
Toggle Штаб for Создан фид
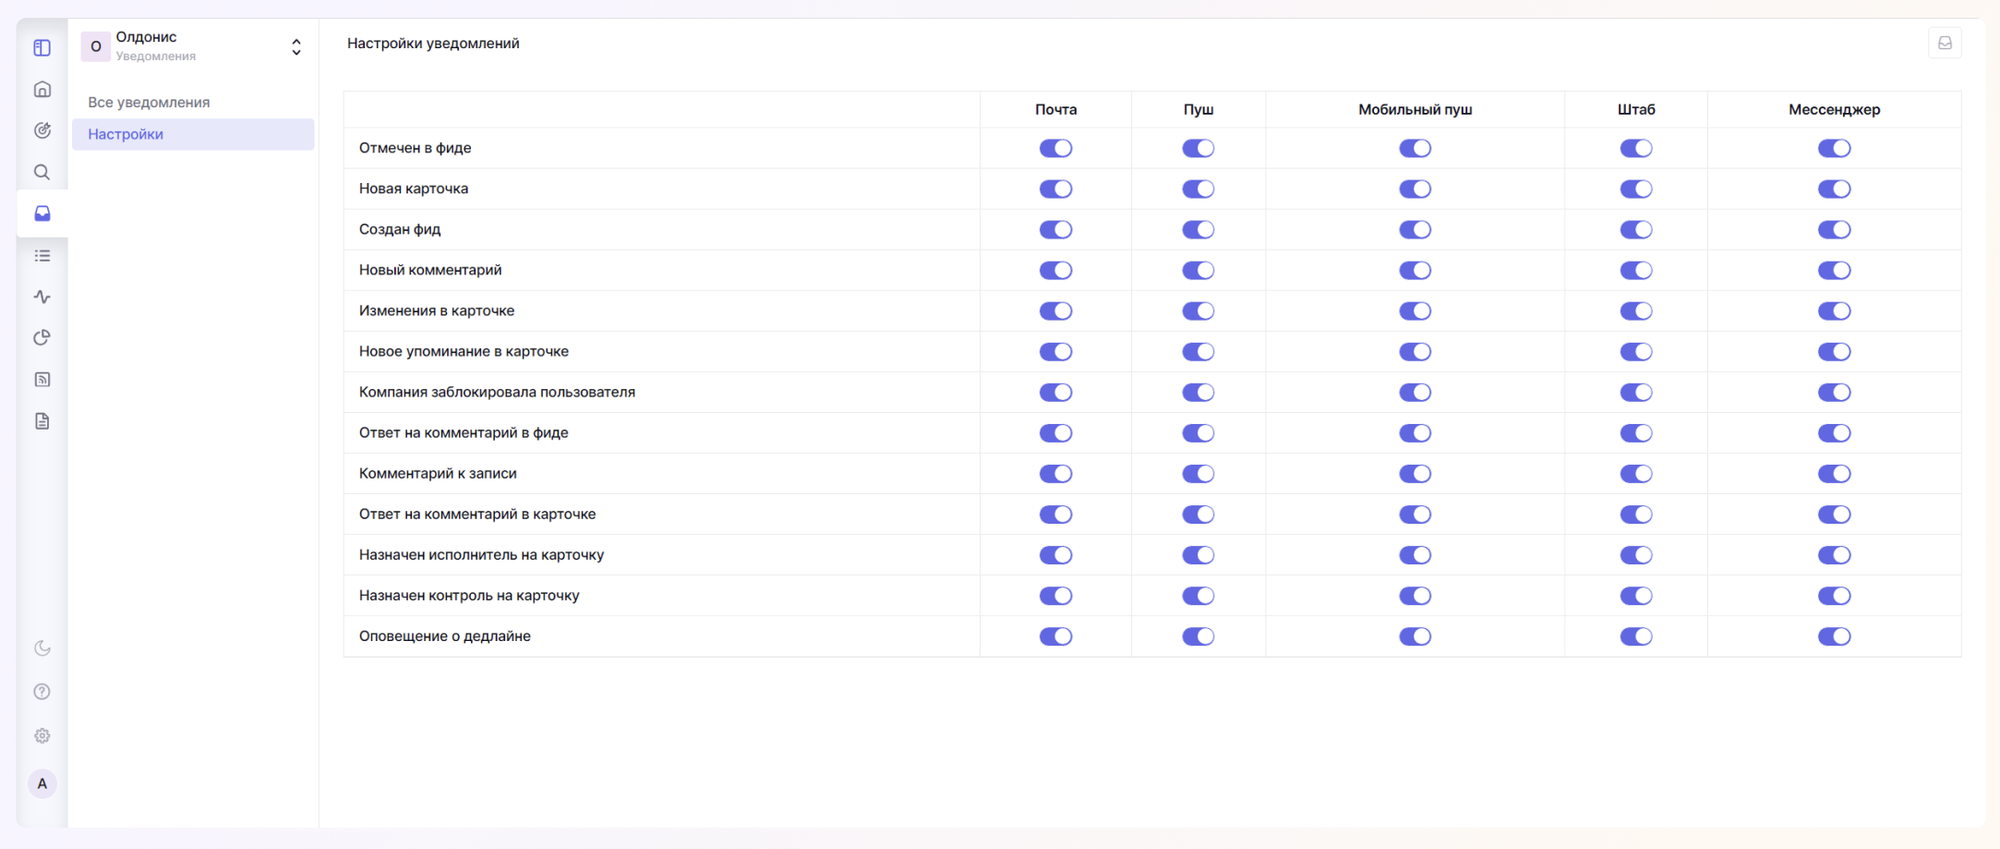[1636, 230]
